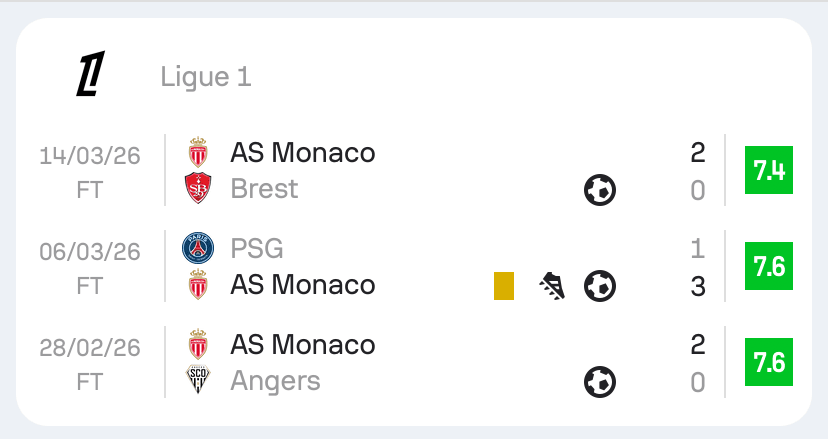Click the assist boot icon
Viewport: 828px width, 439px height.
552,286
